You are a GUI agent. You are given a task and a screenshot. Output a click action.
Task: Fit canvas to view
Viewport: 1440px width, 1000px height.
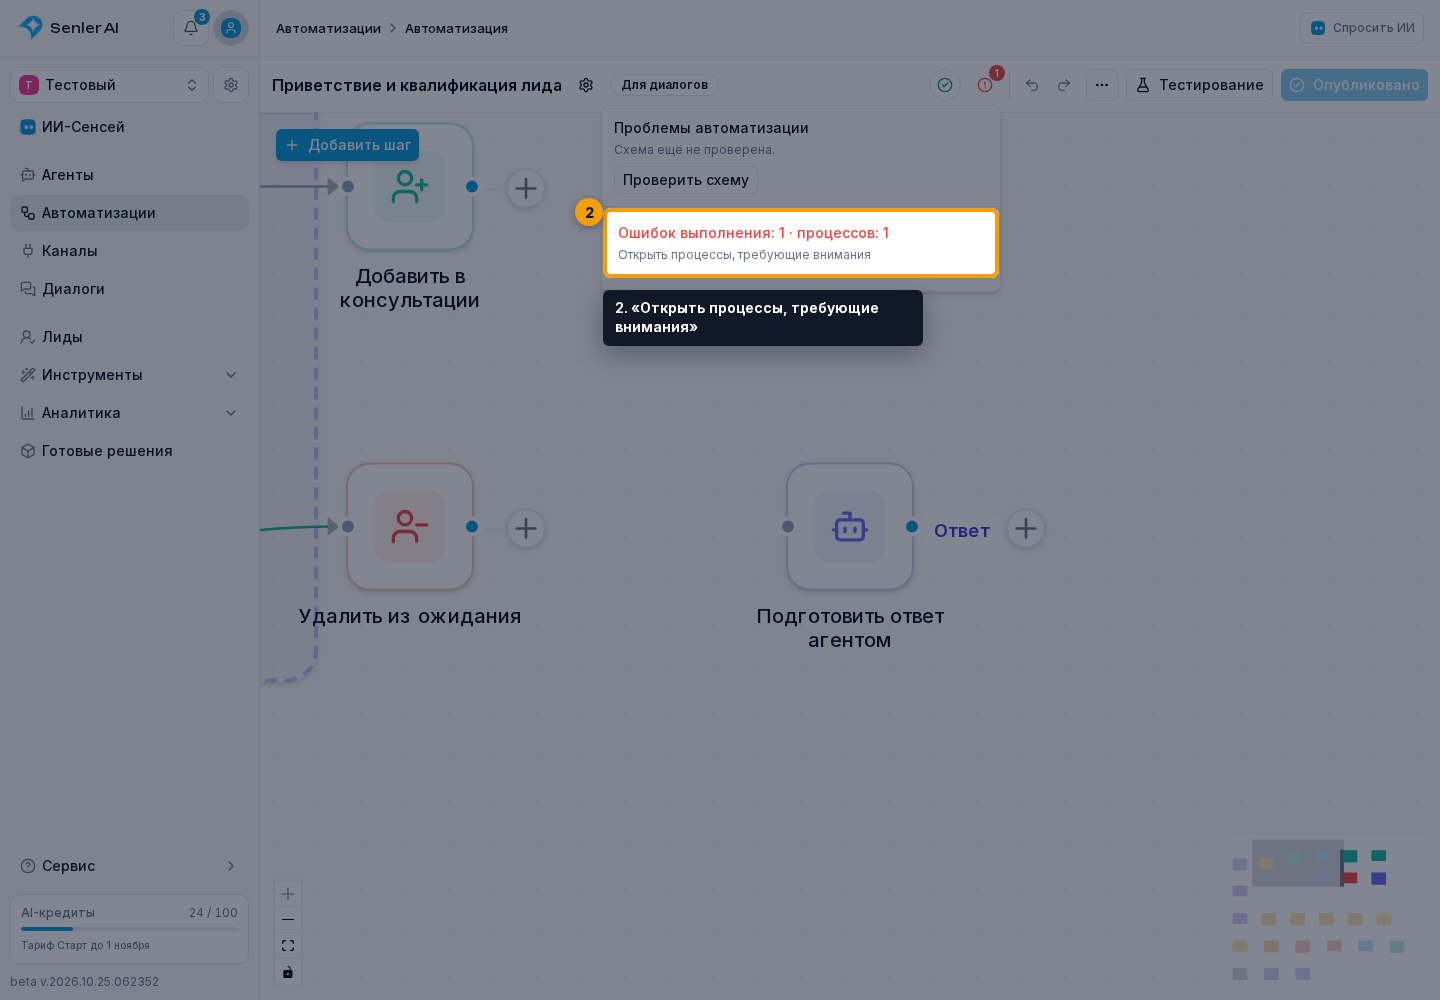tap(288, 946)
